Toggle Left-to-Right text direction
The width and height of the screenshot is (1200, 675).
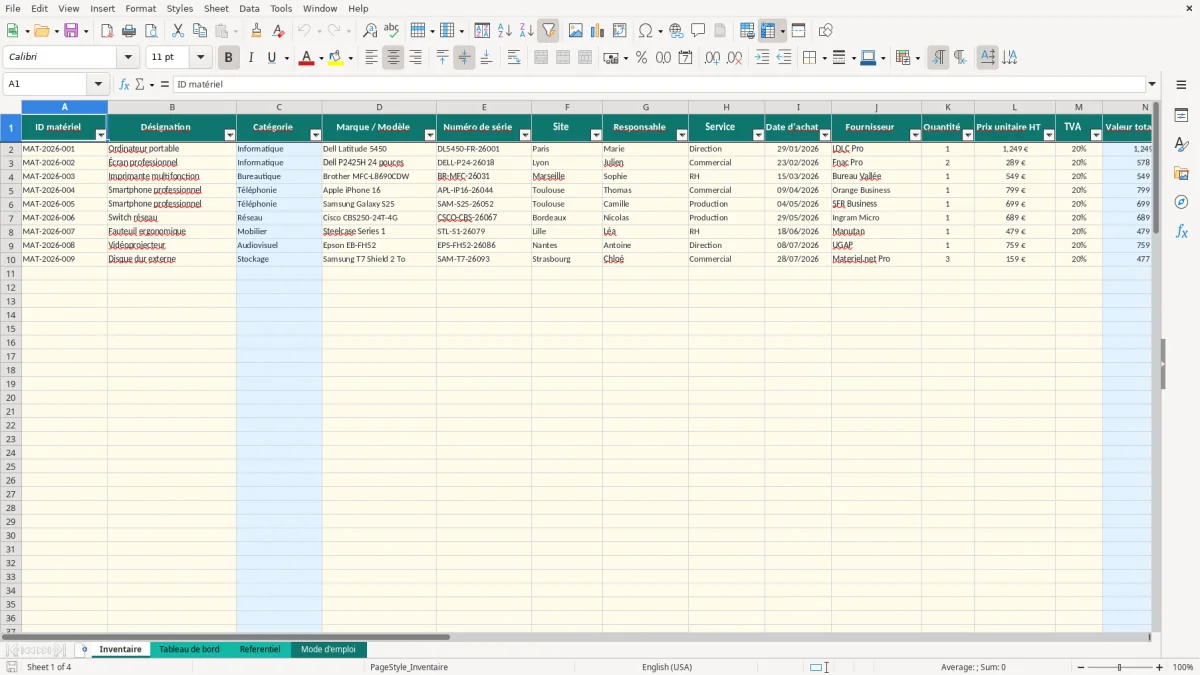[938, 58]
